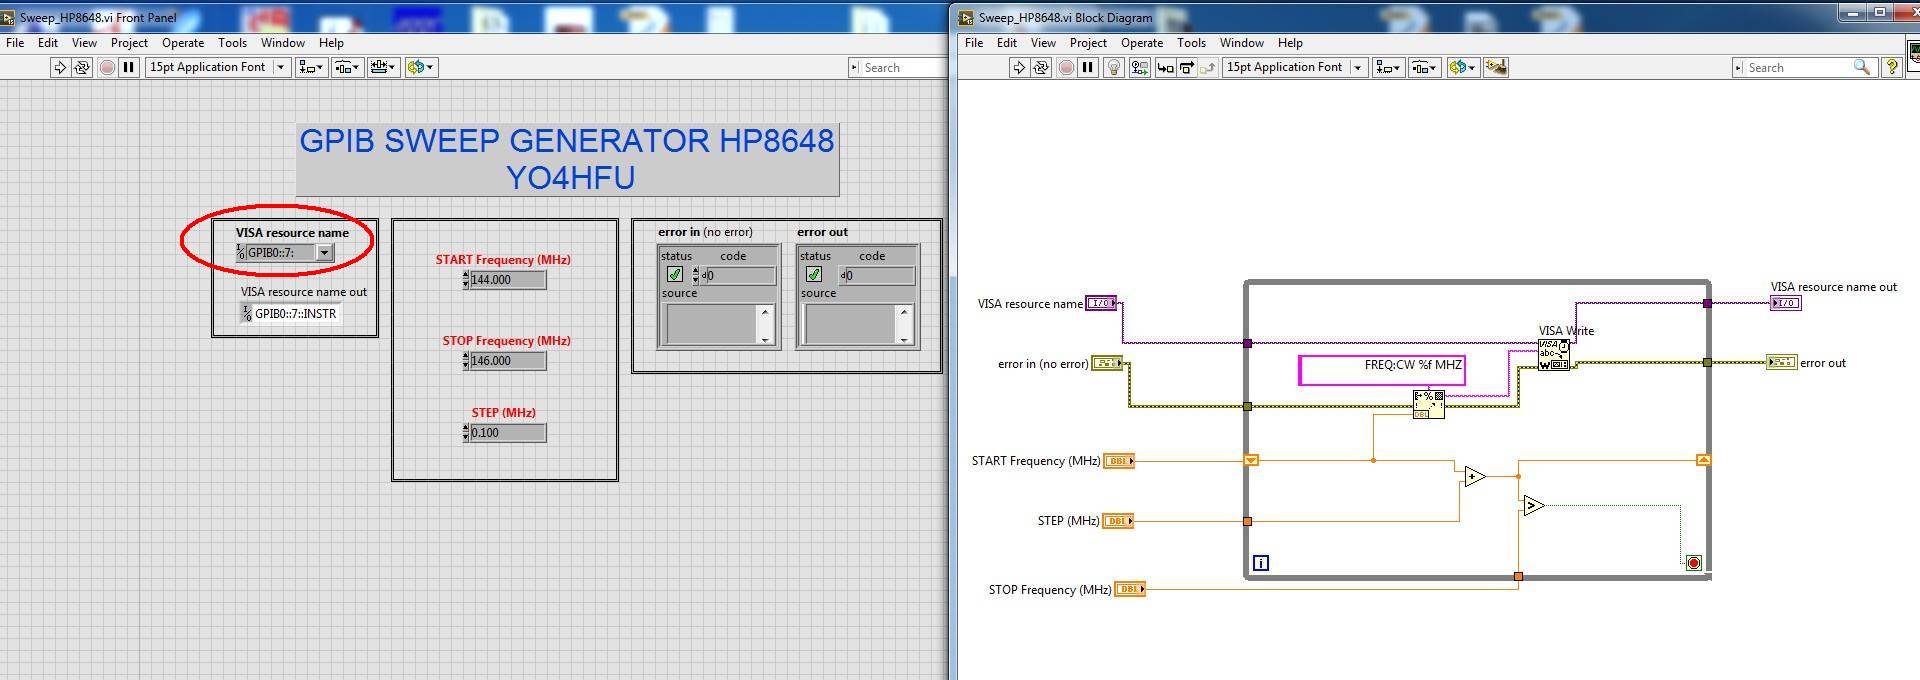Open Distribute Objects menu in Front Panel

(x=346, y=67)
